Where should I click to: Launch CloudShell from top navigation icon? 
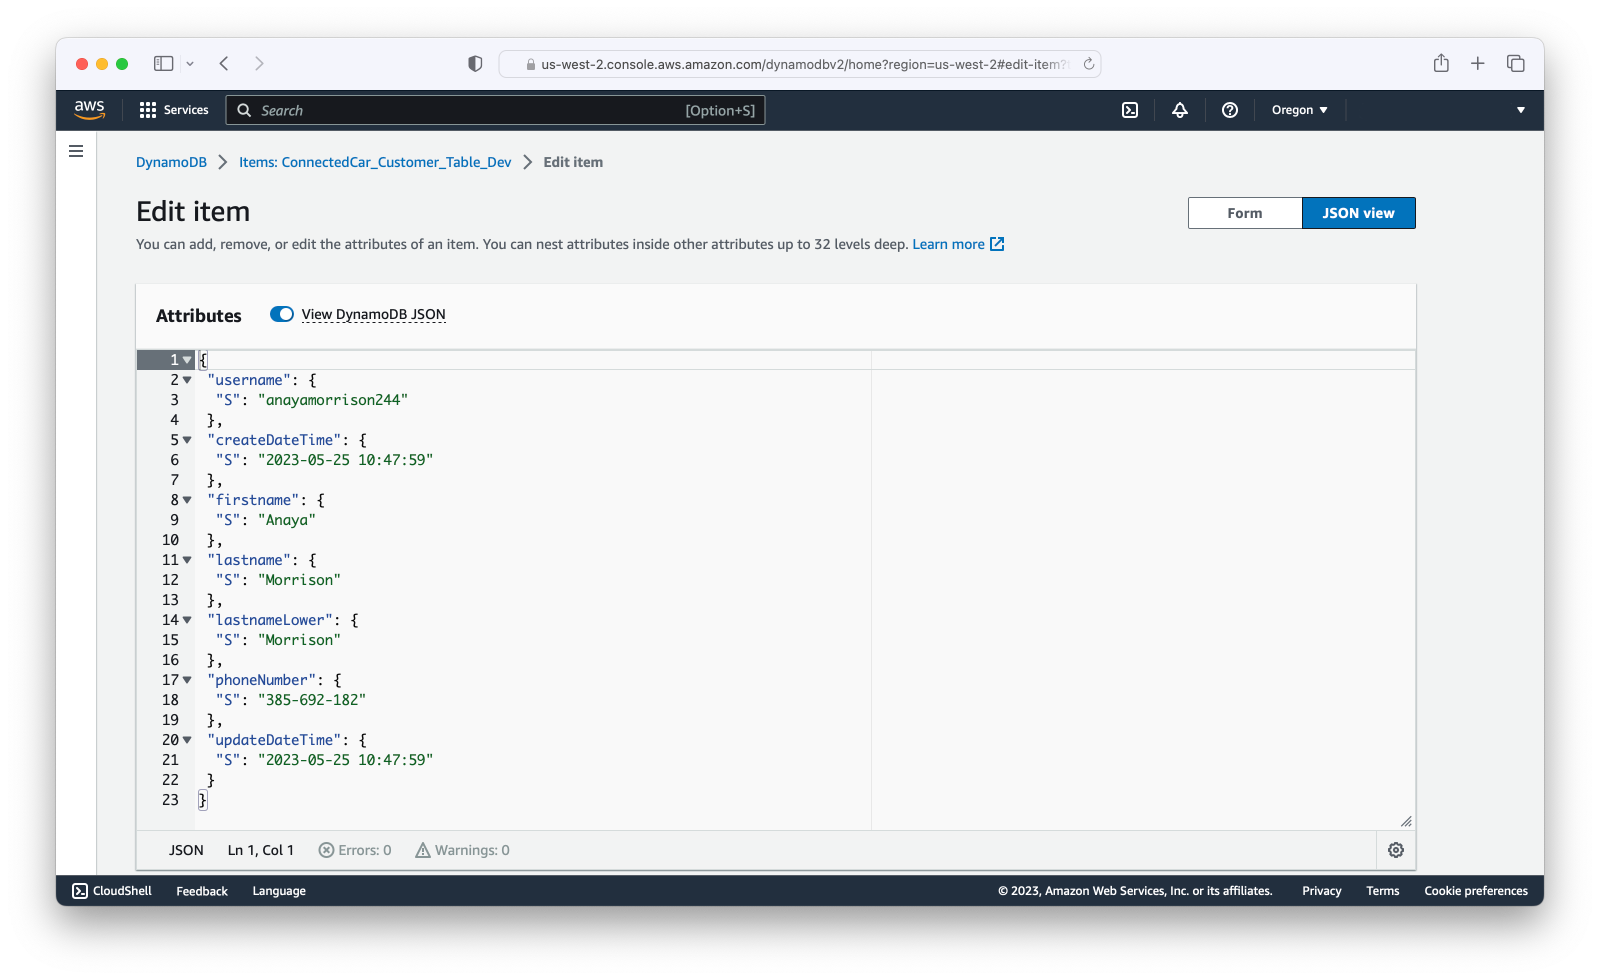pyautogui.click(x=1130, y=110)
